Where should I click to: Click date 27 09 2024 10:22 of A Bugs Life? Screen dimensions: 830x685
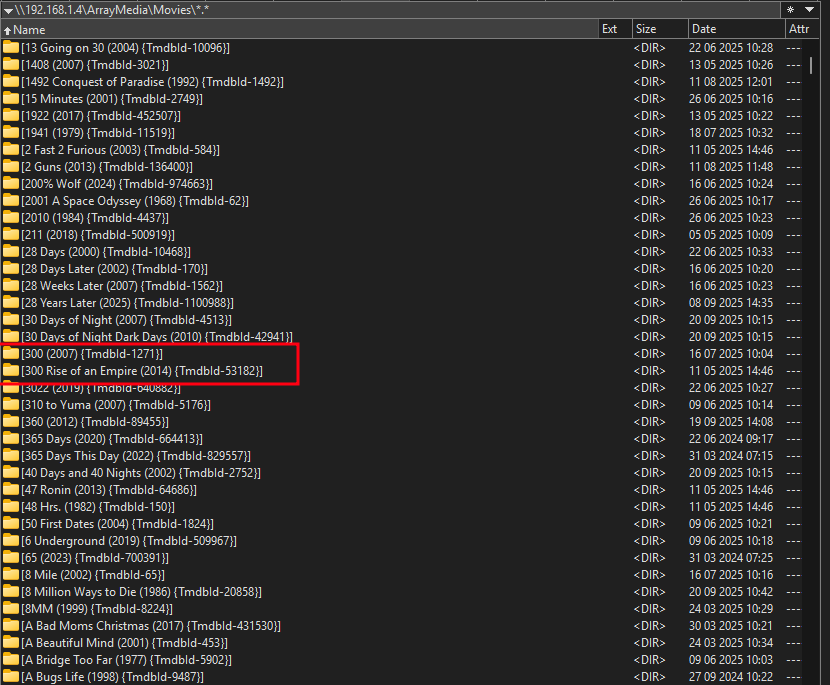pos(730,677)
